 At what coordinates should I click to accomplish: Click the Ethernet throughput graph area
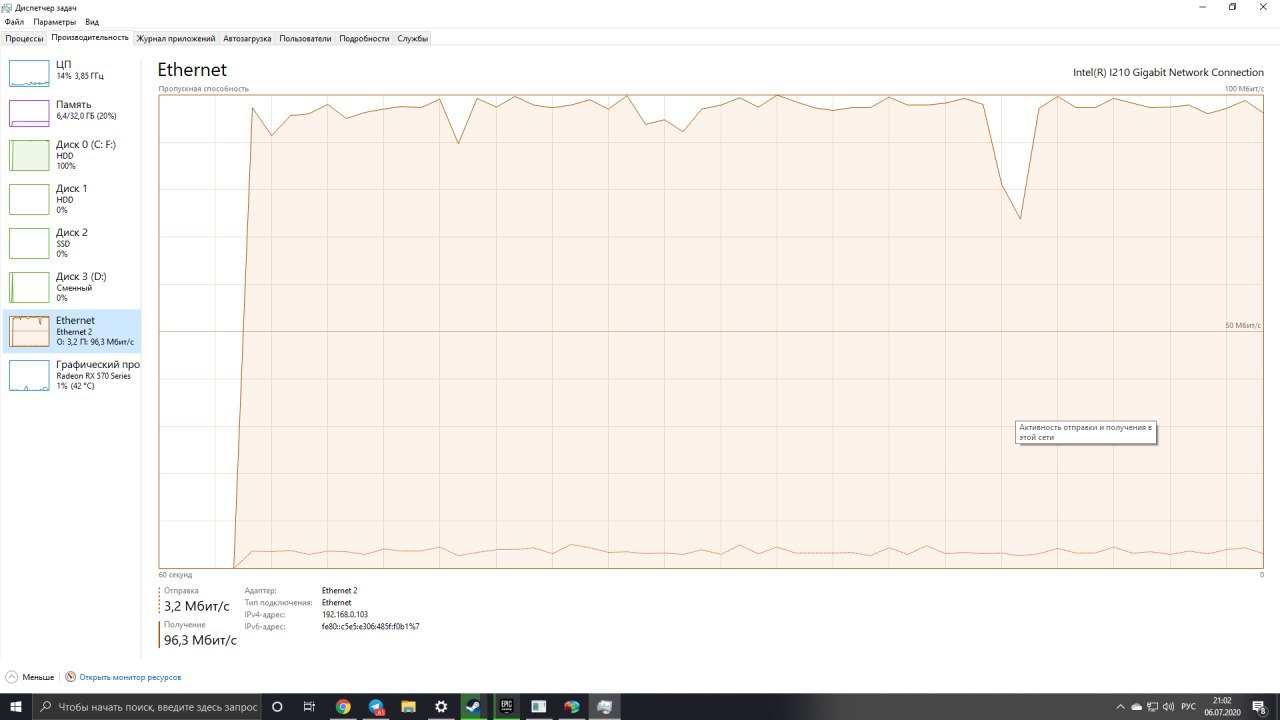pos(710,332)
